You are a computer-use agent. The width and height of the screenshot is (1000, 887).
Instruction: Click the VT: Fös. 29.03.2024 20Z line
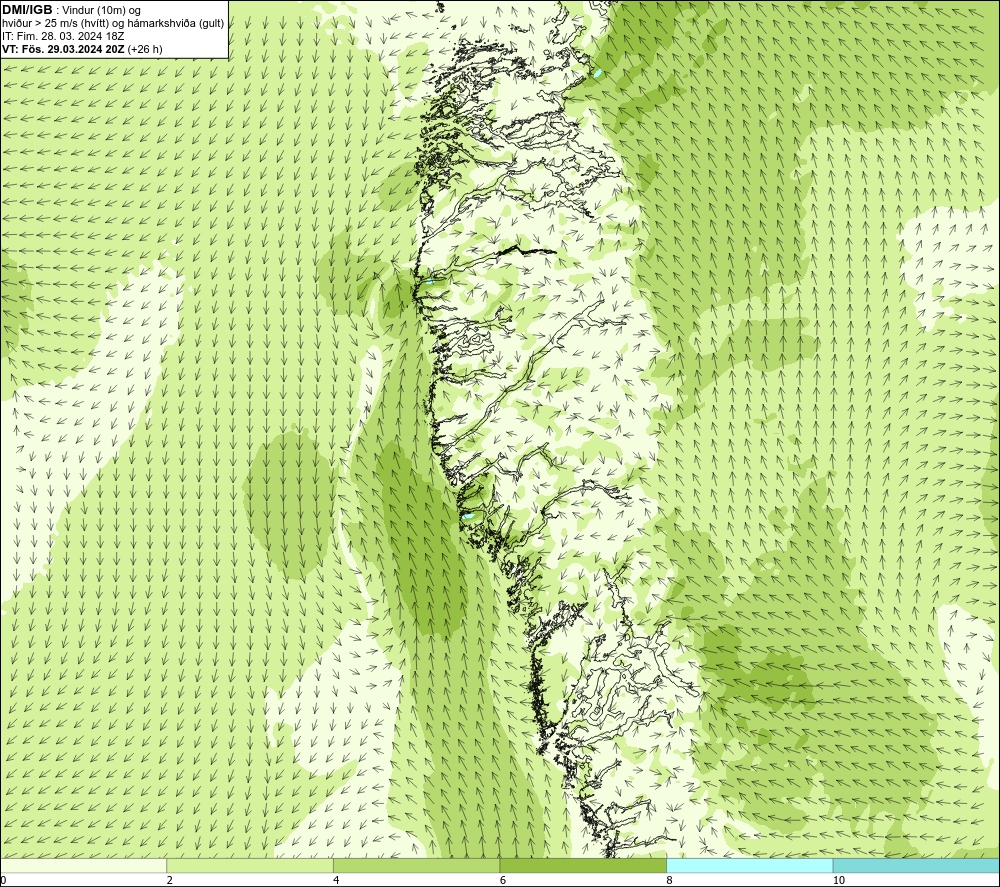point(82,49)
